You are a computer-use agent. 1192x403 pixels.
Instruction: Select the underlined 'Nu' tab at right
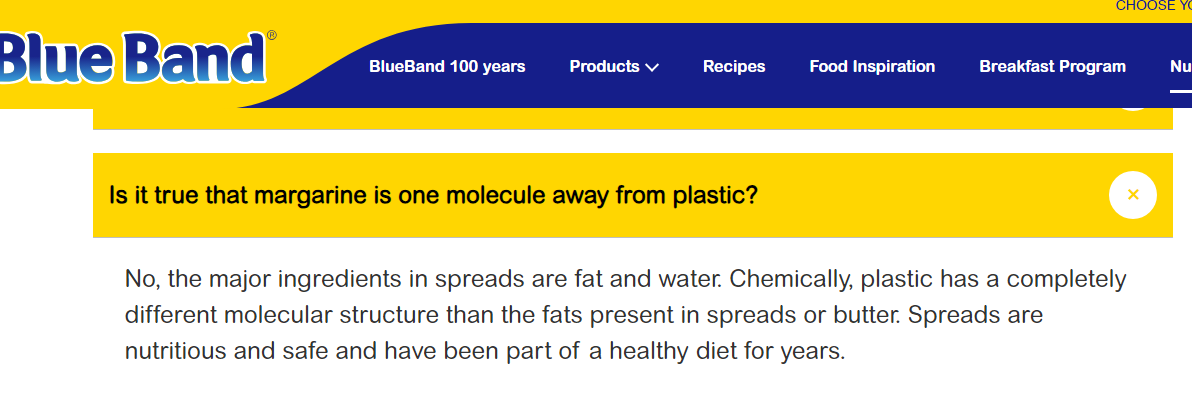click(1180, 67)
